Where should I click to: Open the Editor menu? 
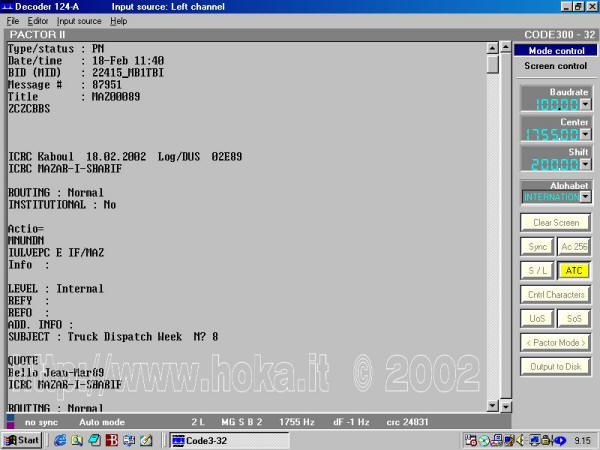tap(38, 21)
